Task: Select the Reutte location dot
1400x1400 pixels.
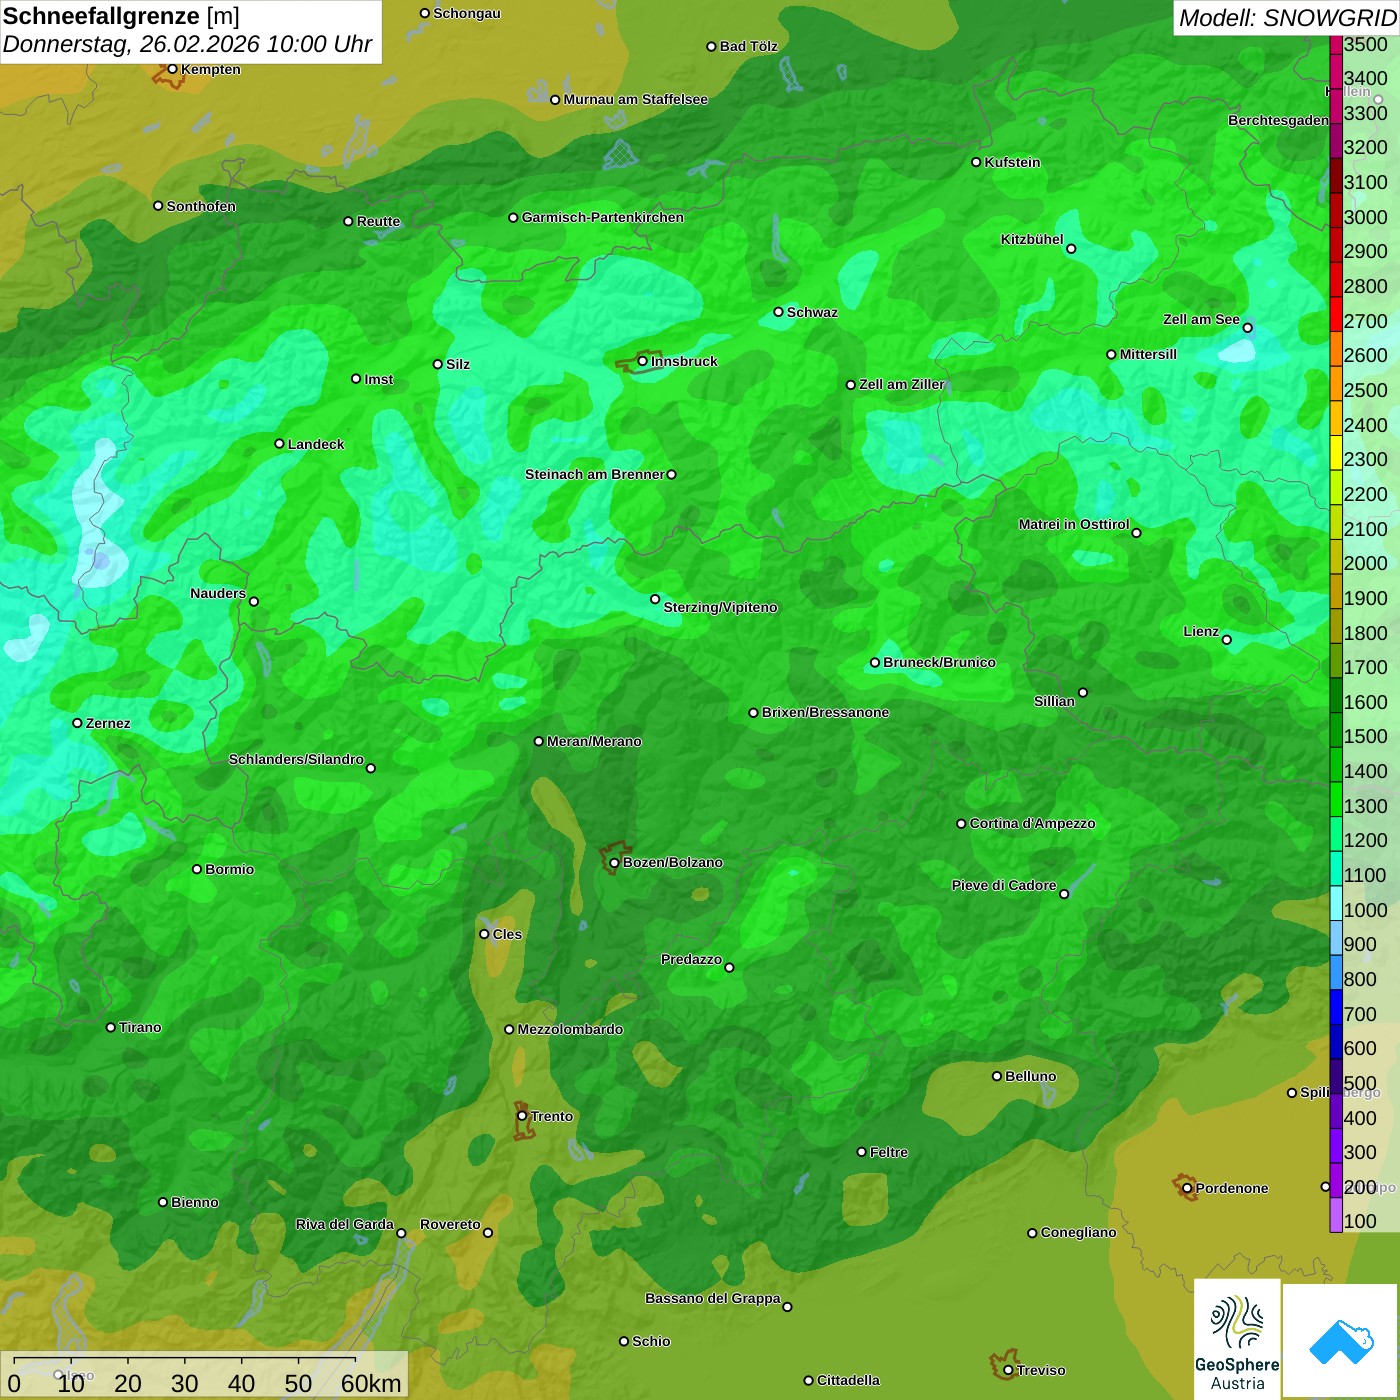Action: coord(348,221)
